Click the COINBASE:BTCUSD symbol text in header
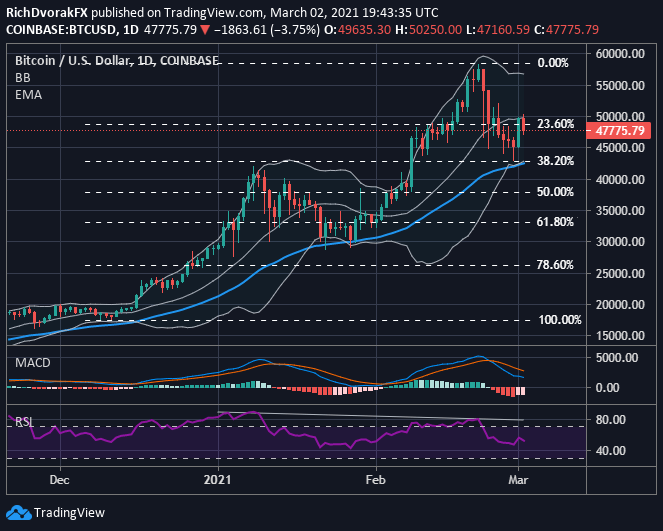The image size is (663, 531). click(61, 30)
